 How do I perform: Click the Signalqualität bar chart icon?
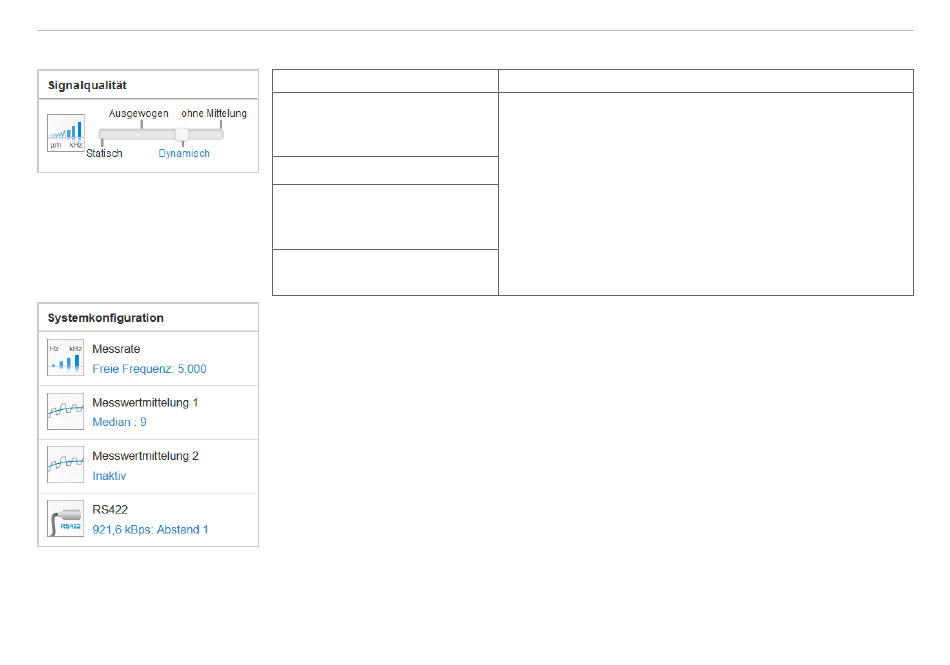65,133
